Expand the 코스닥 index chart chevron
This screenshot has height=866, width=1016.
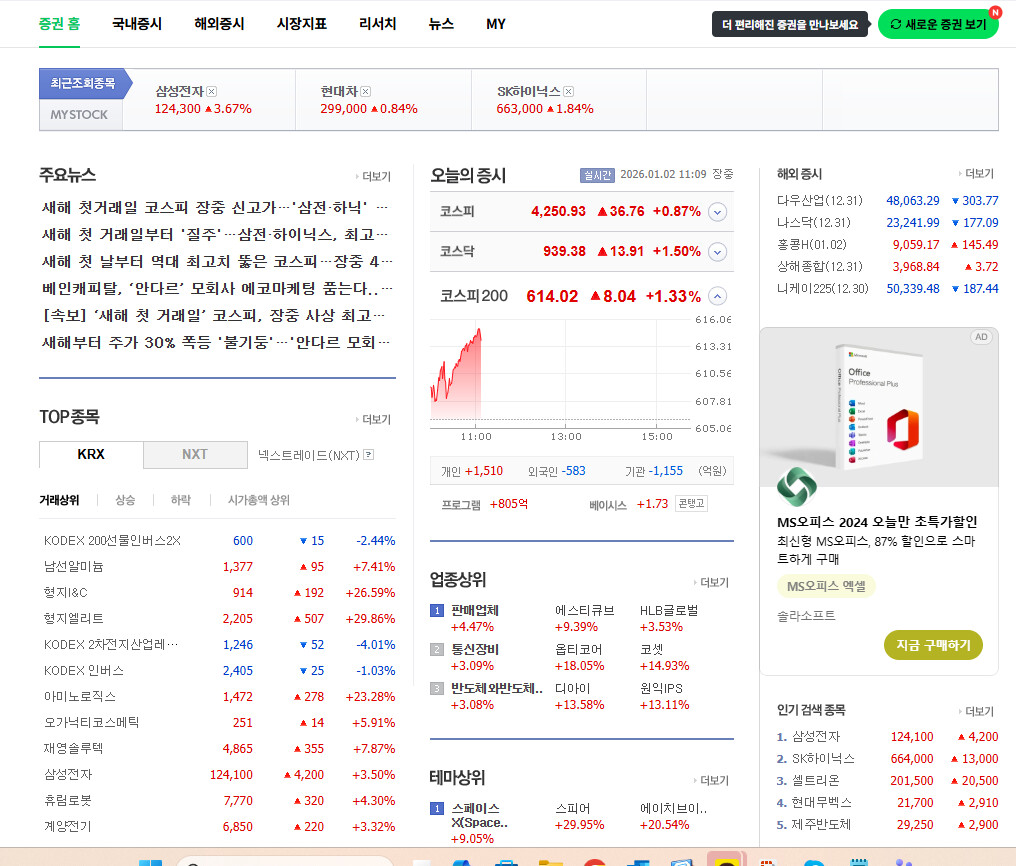[x=717, y=251]
